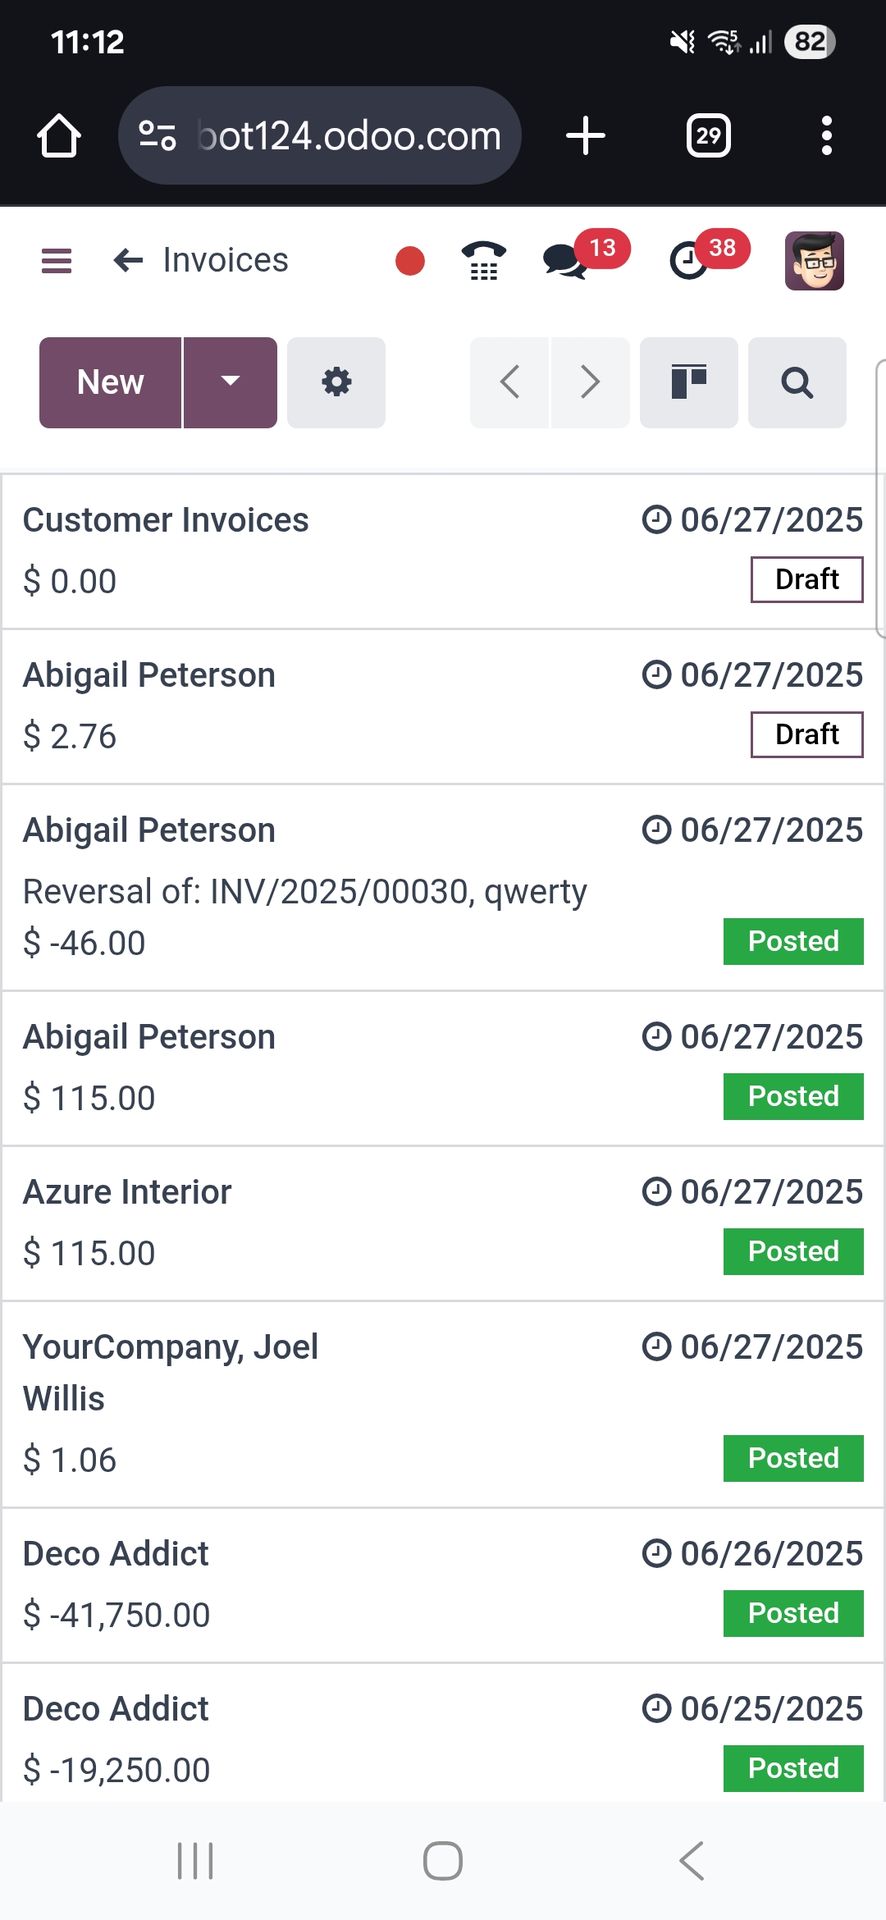Open the browser three-dot menu

click(x=826, y=136)
